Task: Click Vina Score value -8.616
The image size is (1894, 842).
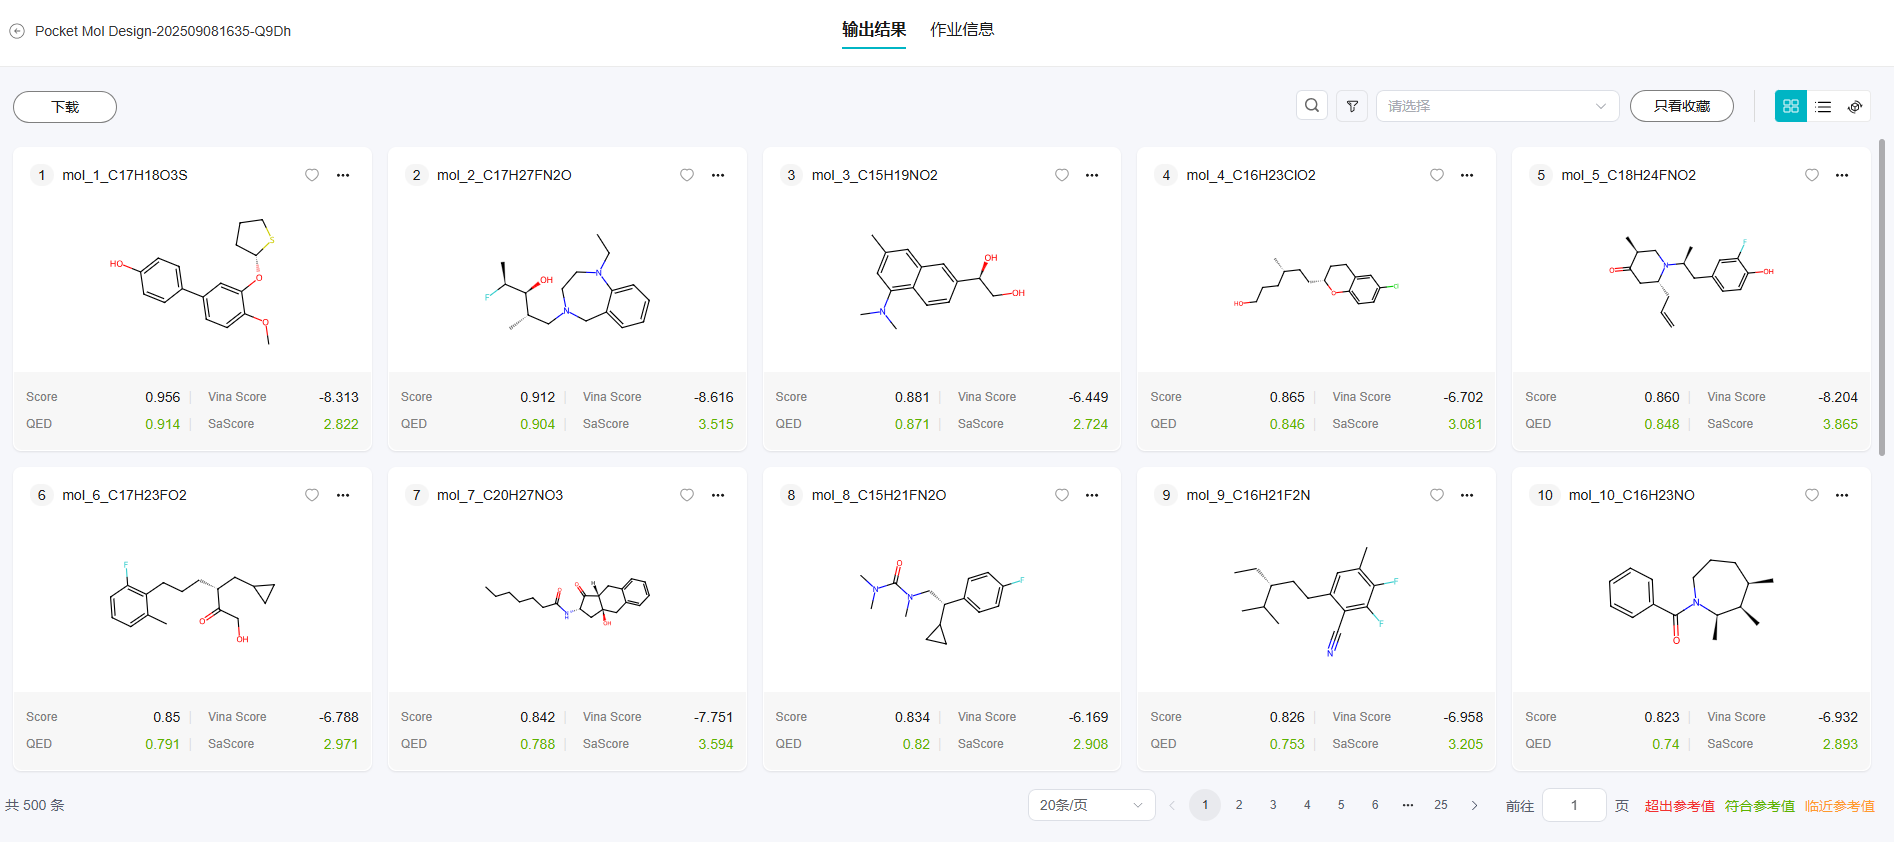Action: [x=714, y=397]
